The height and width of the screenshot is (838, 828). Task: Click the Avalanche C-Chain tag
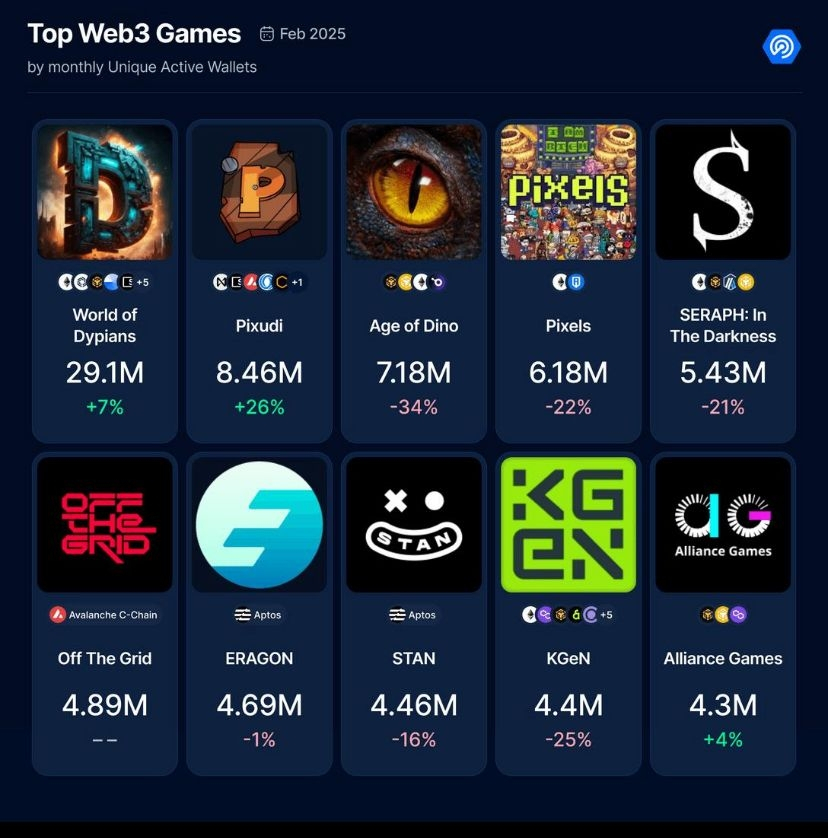click(x=105, y=615)
